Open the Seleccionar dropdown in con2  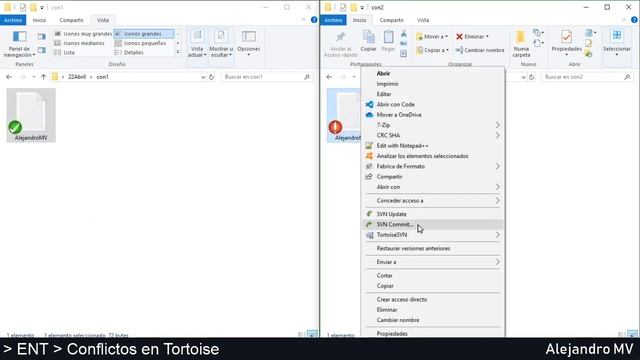tap(617, 43)
